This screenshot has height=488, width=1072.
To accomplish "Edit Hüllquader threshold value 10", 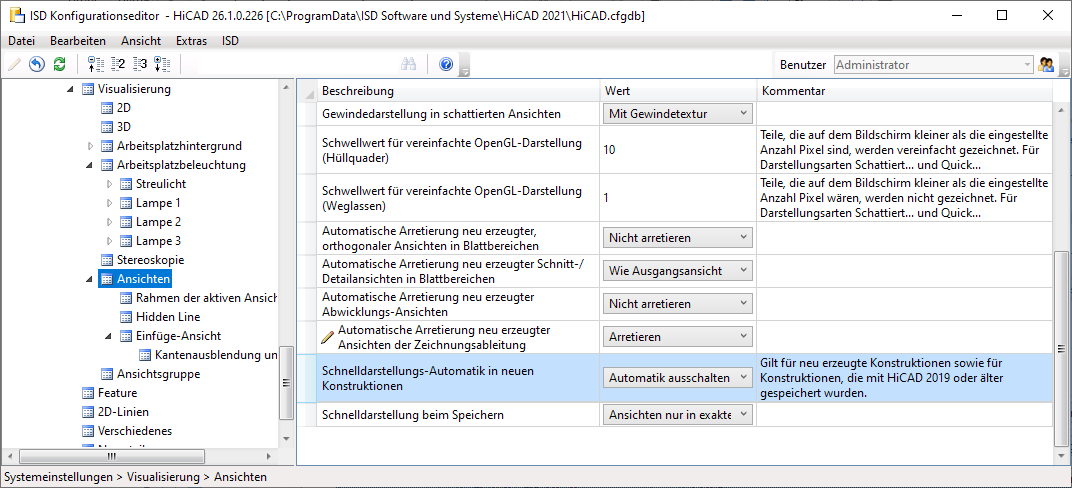I will [678, 150].
